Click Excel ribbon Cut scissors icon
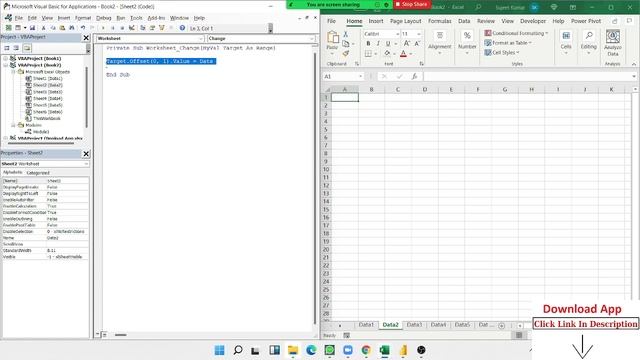The height and width of the screenshot is (360, 640). tap(346, 34)
